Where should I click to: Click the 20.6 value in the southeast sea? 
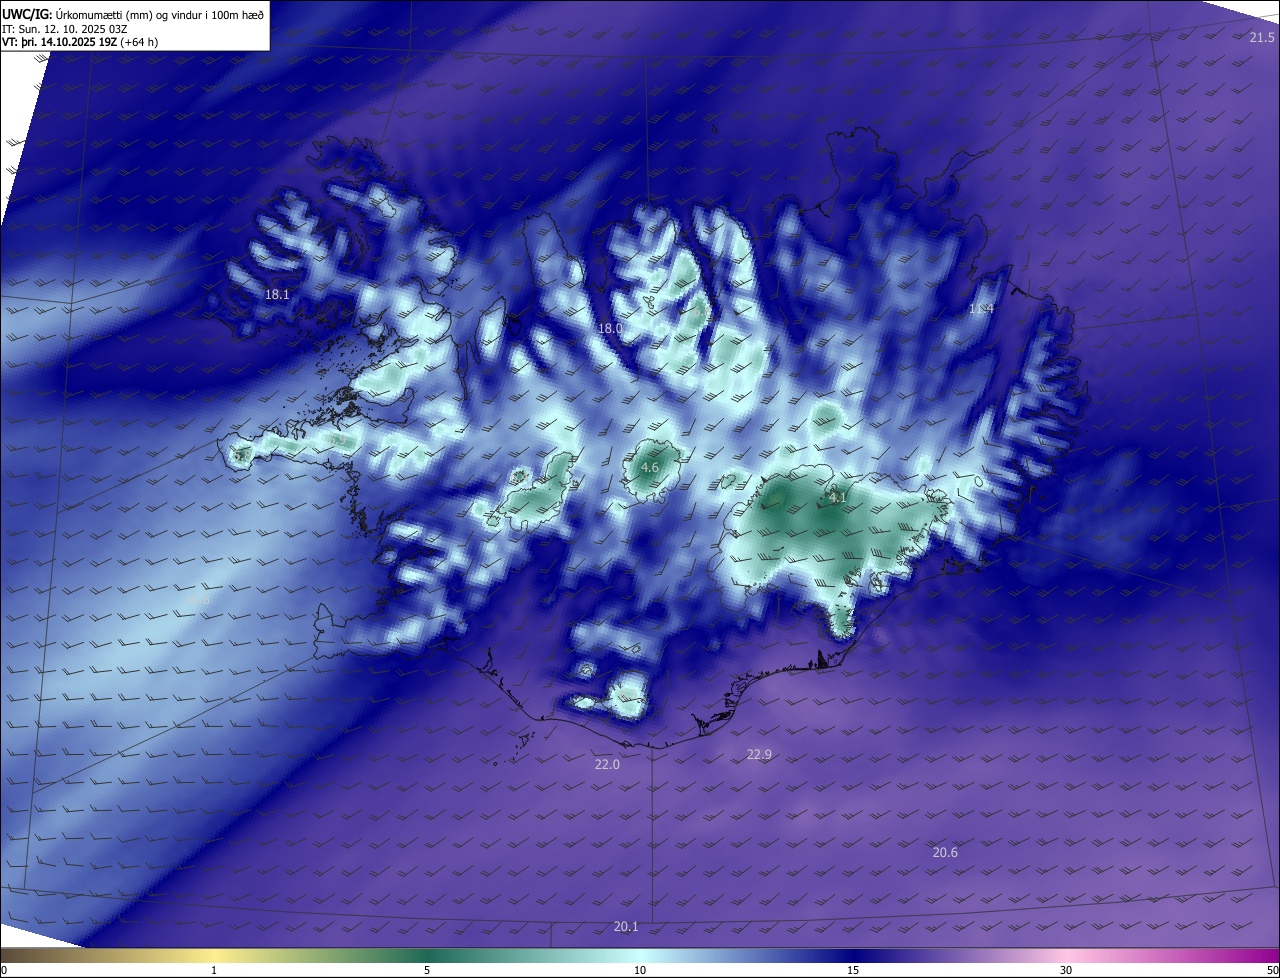click(x=945, y=852)
